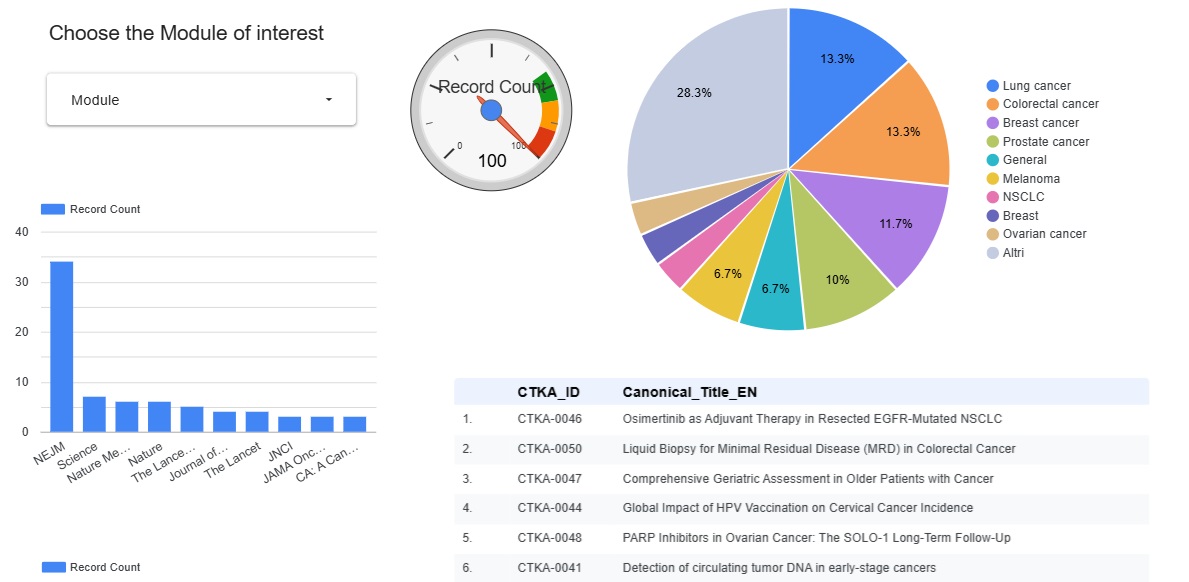Select the Science bar in the chart
The image size is (1189, 582).
pos(94,413)
